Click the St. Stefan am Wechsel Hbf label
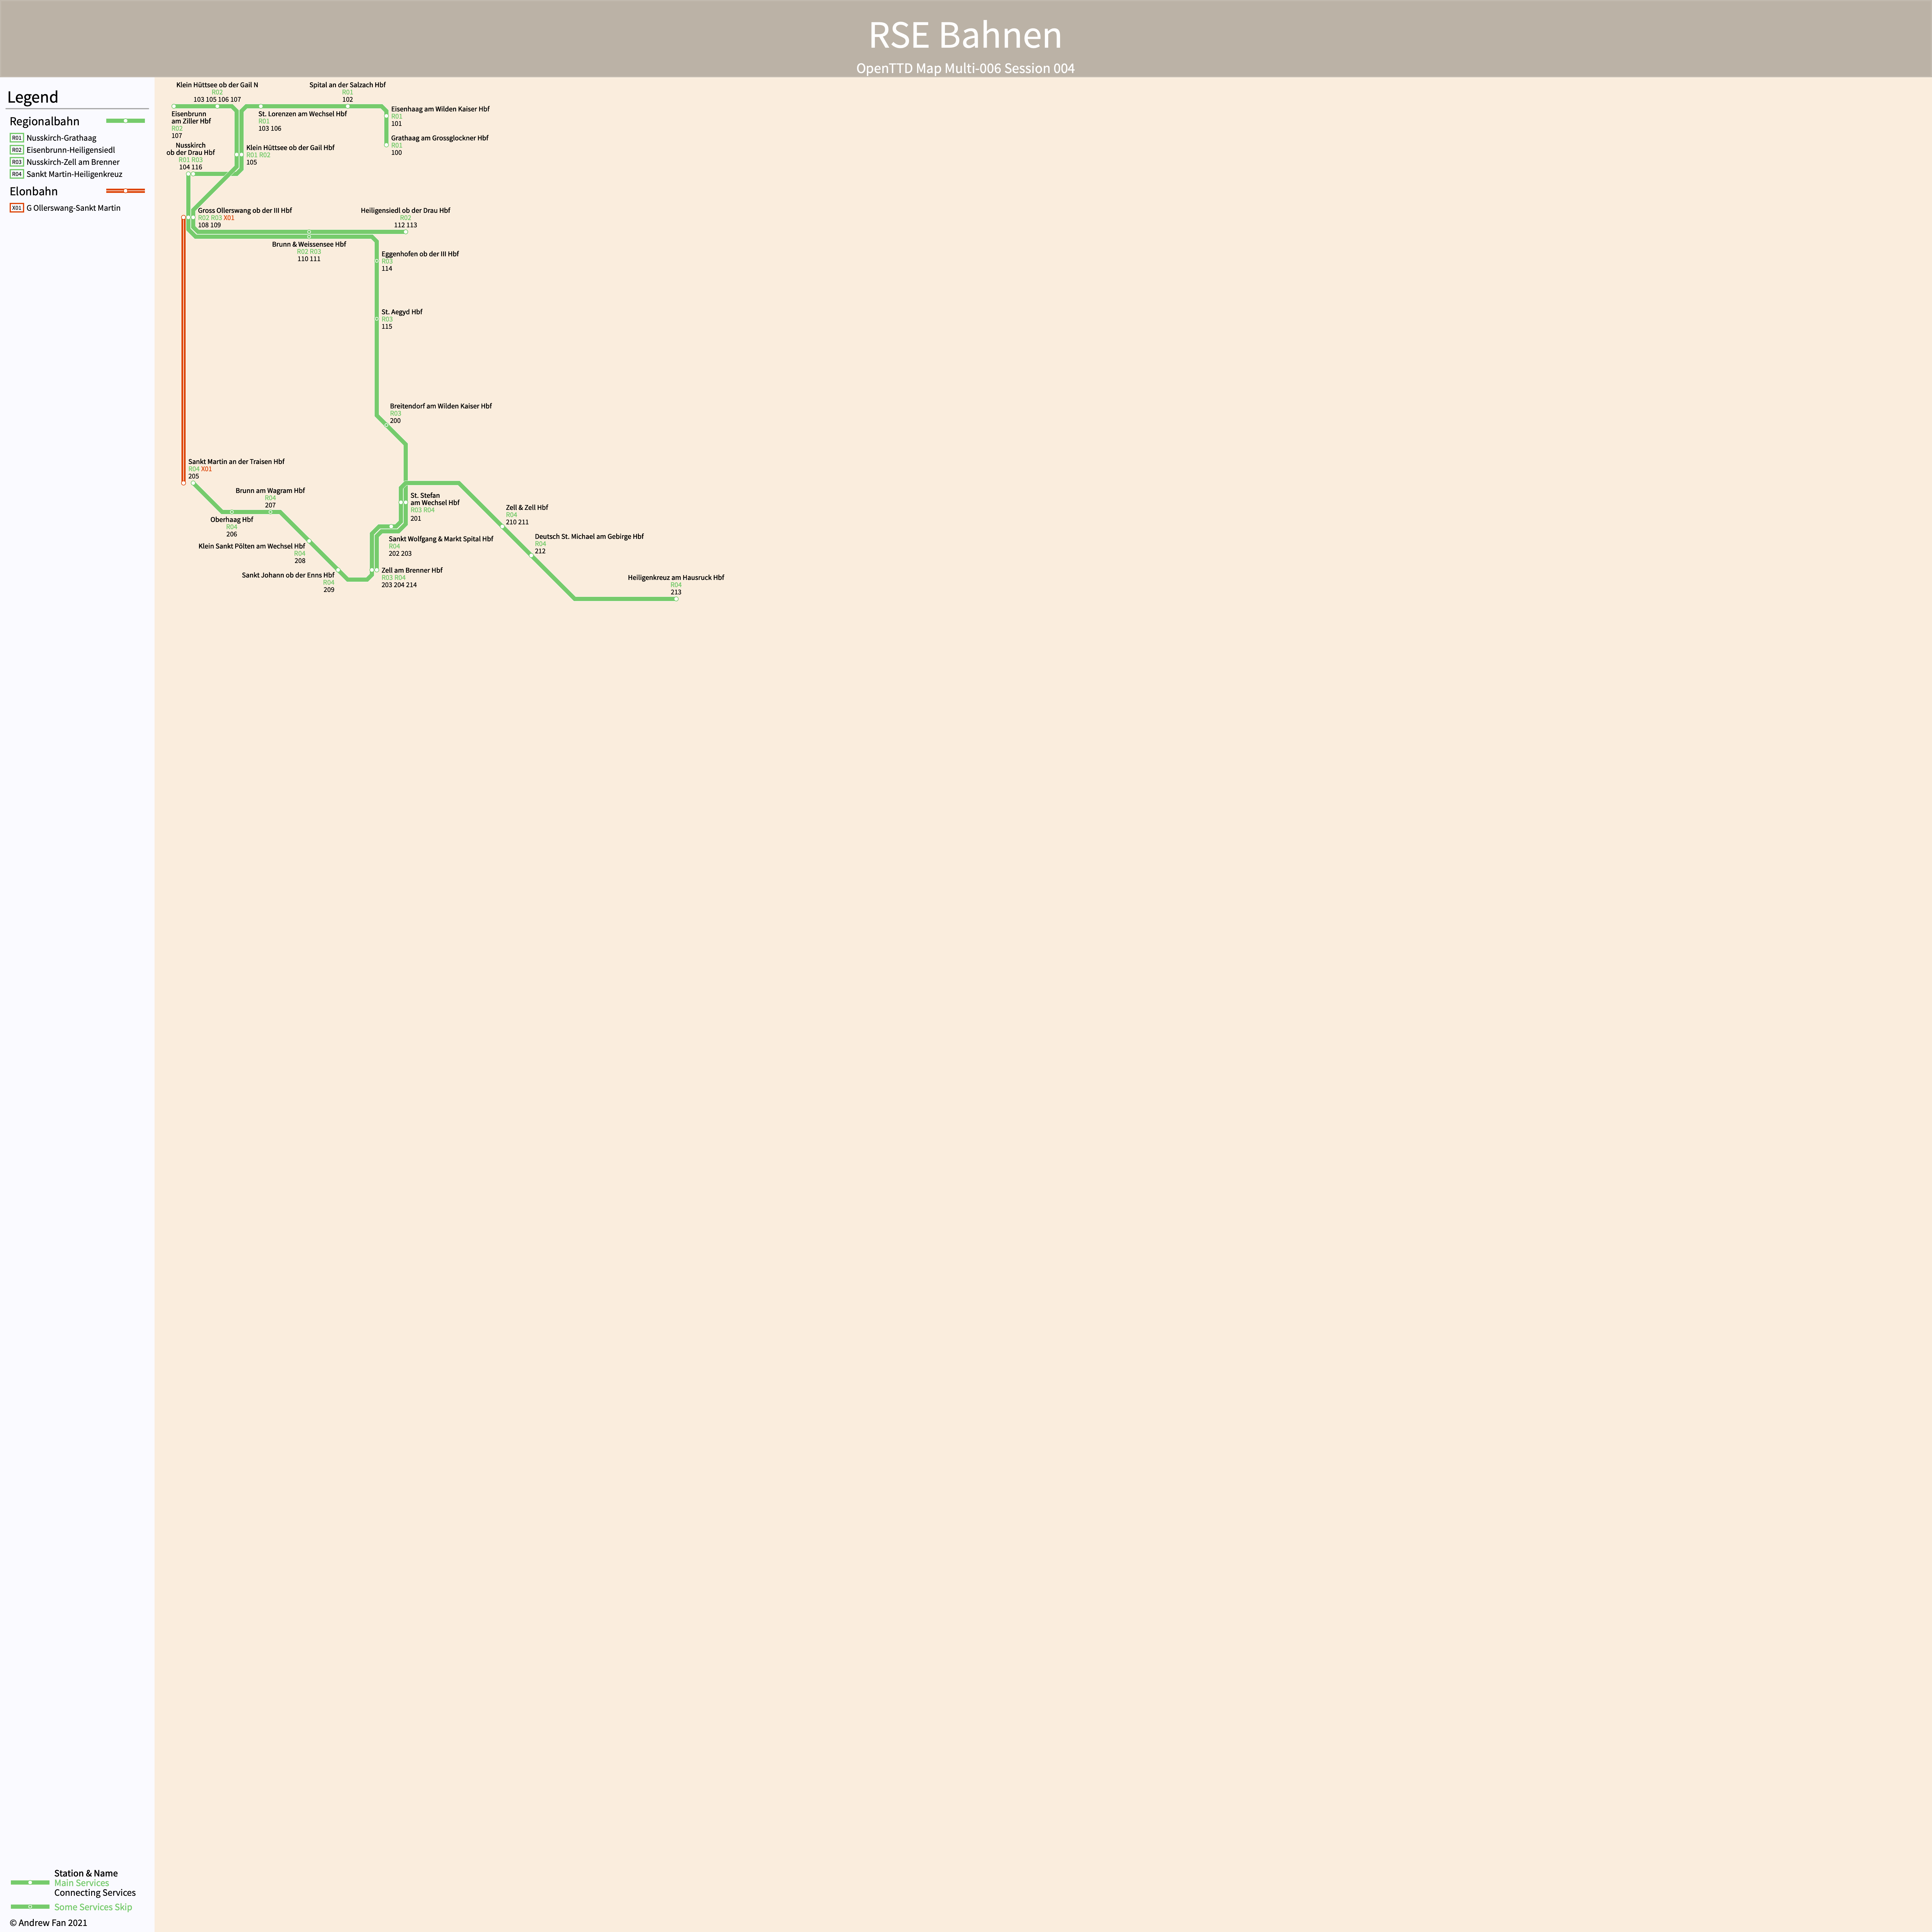1932x1932 pixels. click(435, 499)
